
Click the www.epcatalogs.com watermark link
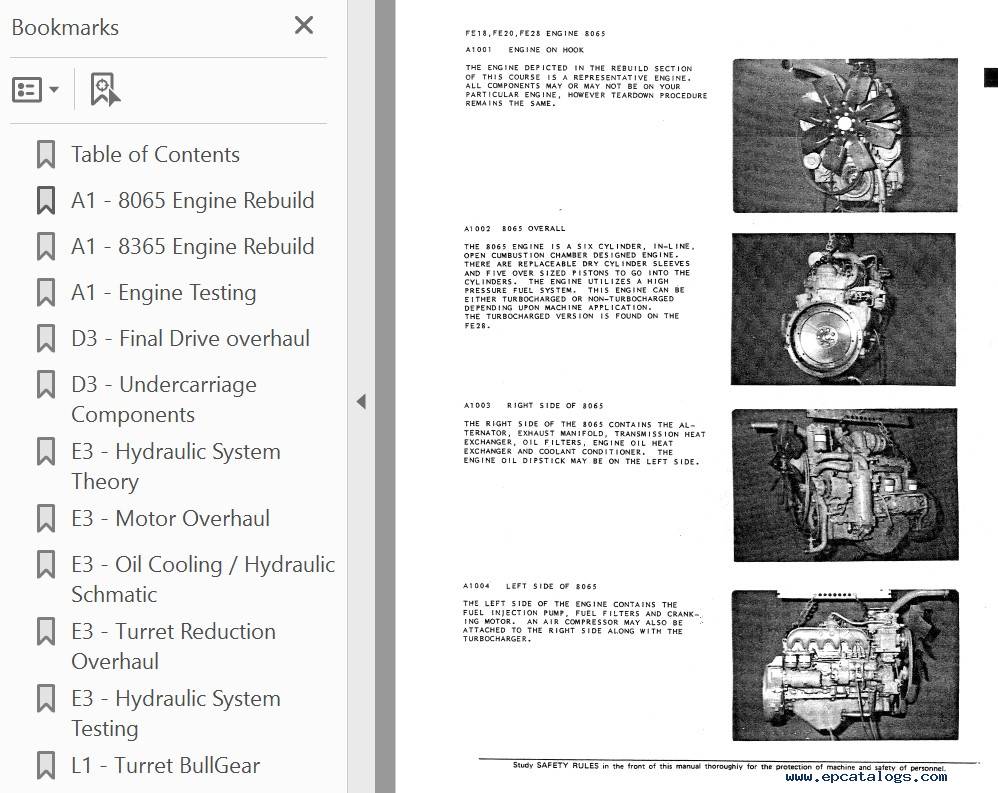pos(865,777)
